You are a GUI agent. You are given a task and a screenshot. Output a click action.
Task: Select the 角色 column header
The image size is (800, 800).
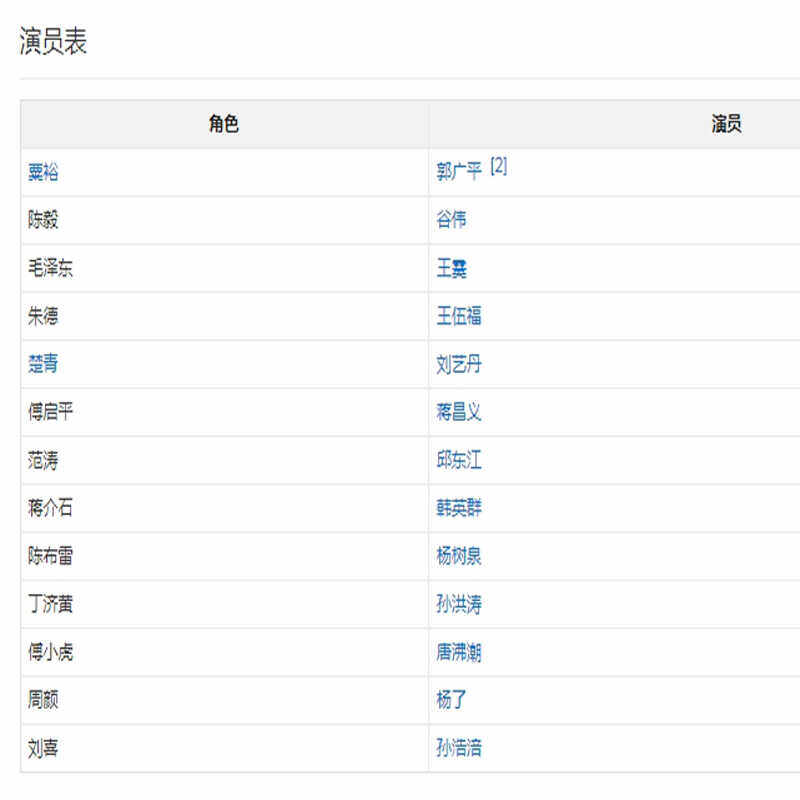224,123
